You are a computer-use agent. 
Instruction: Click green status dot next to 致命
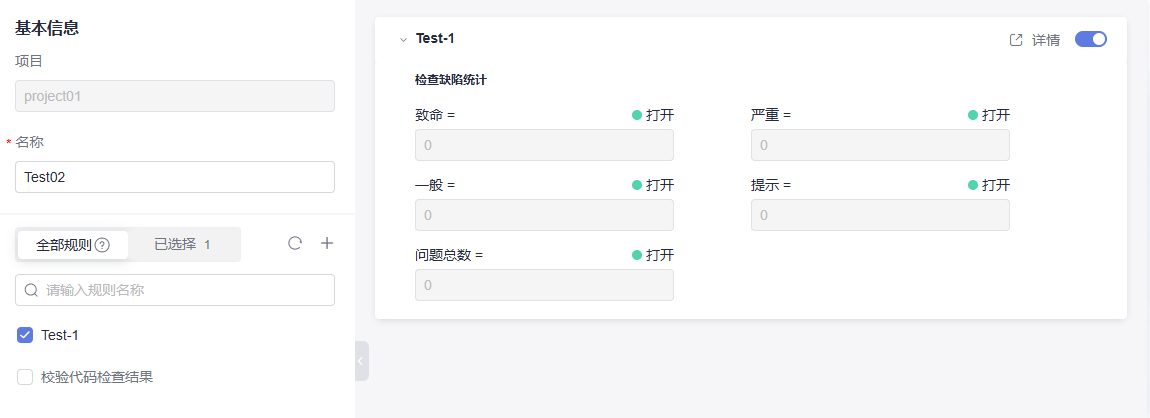click(637, 115)
